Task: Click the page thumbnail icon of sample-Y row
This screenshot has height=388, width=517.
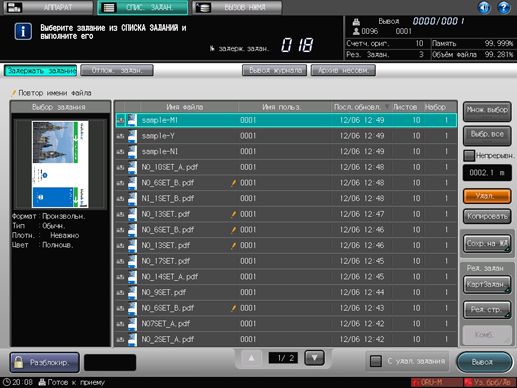Action: 132,136
